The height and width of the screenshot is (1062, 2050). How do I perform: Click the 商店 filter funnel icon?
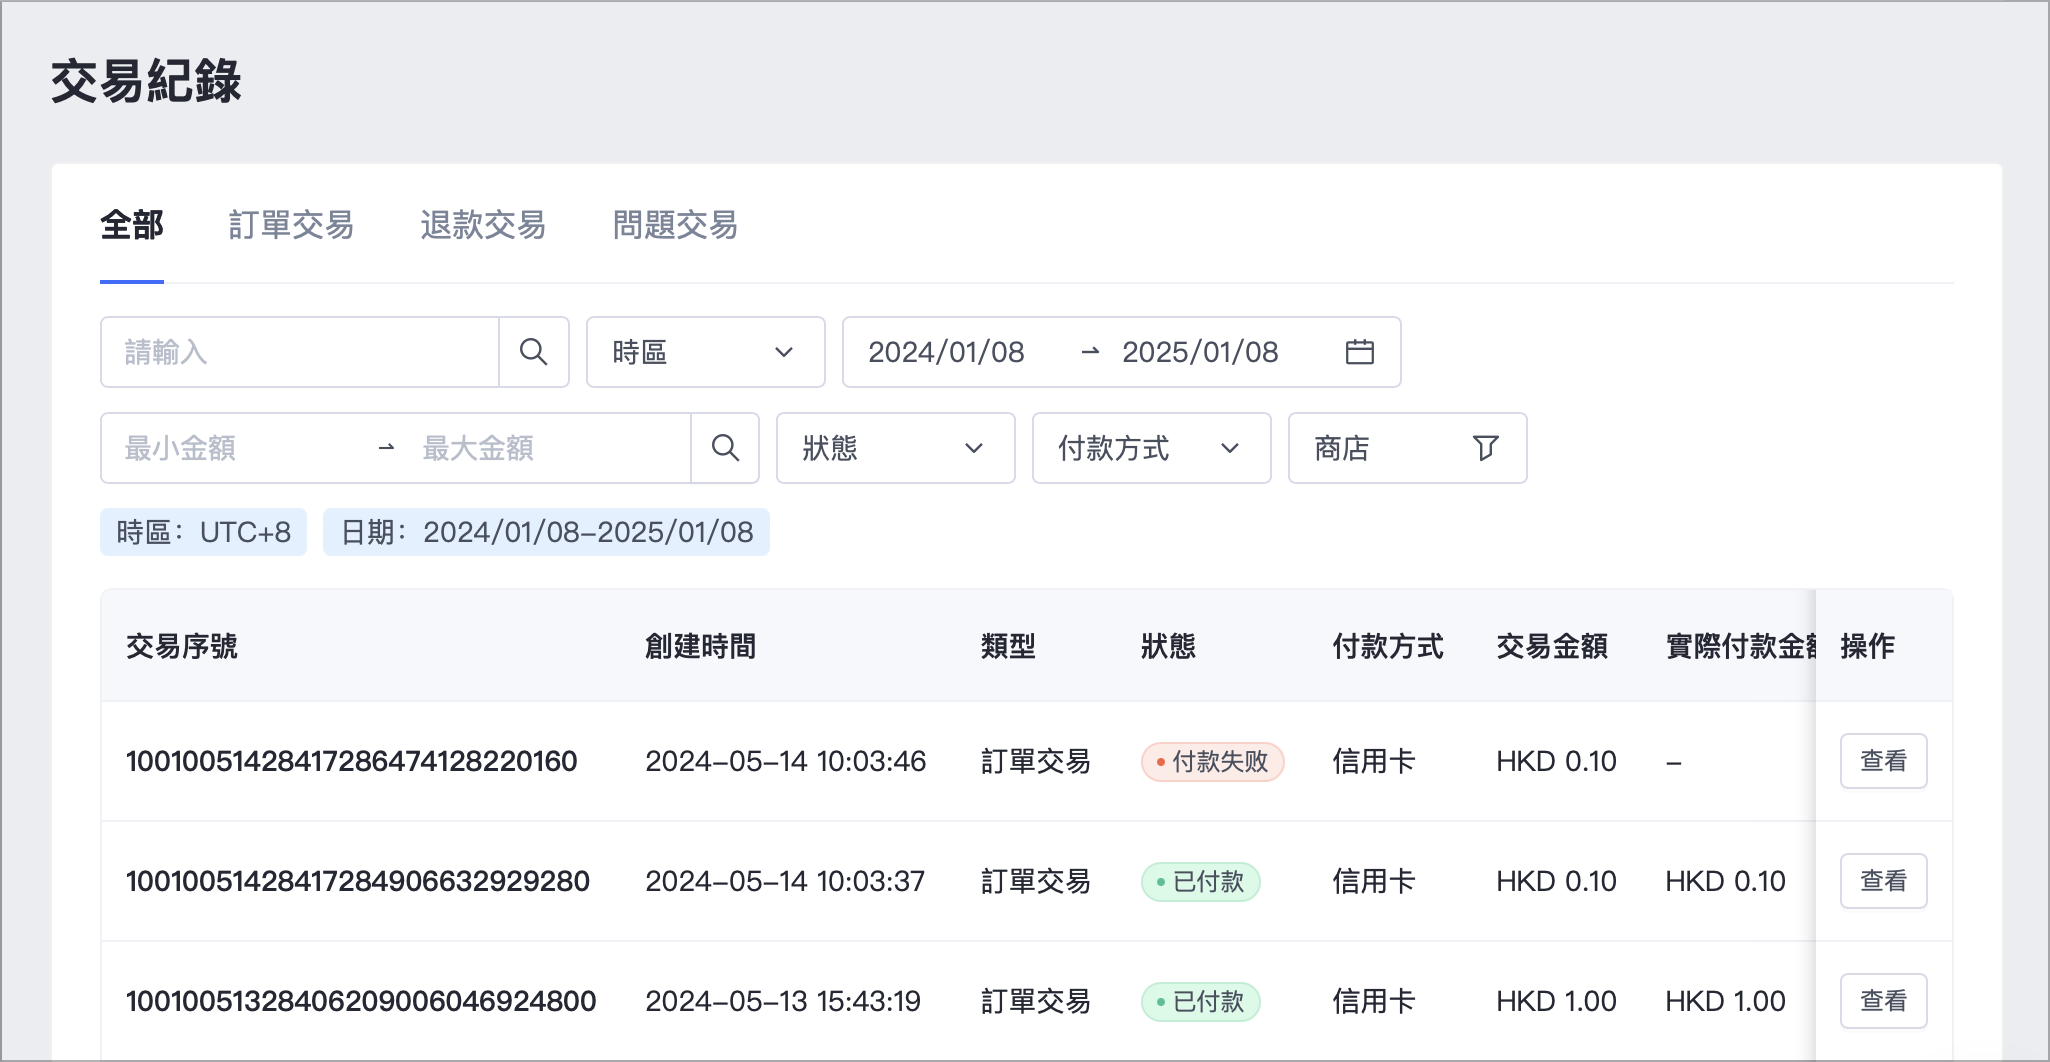pos(1485,448)
